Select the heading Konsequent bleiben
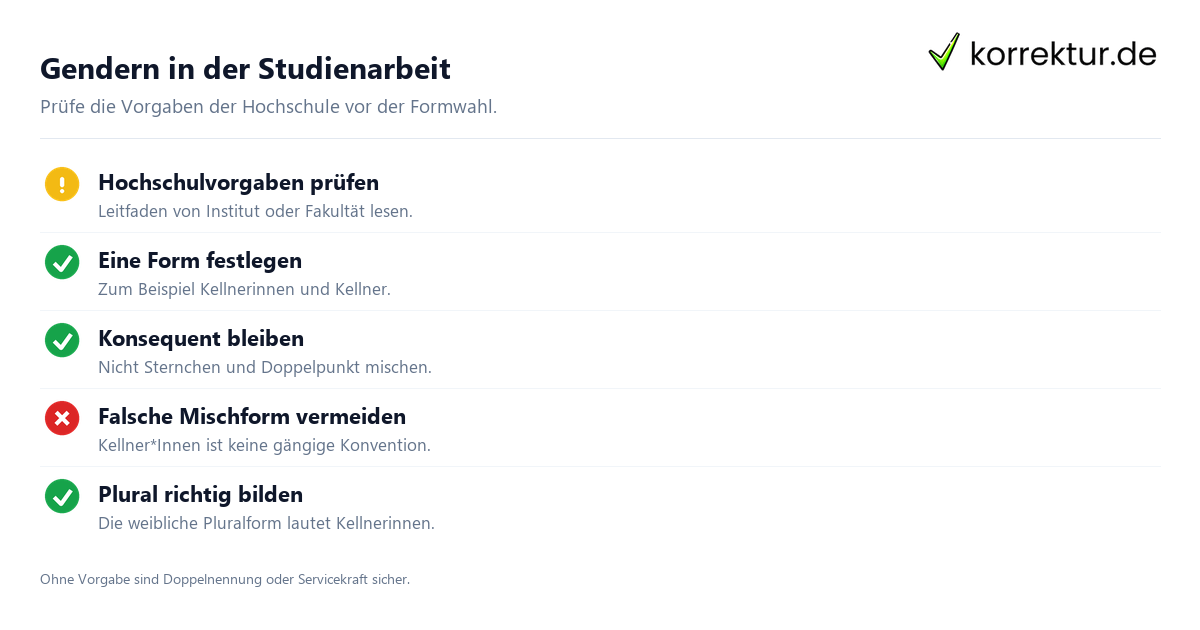The width and height of the screenshot is (1200, 630). click(x=201, y=339)
